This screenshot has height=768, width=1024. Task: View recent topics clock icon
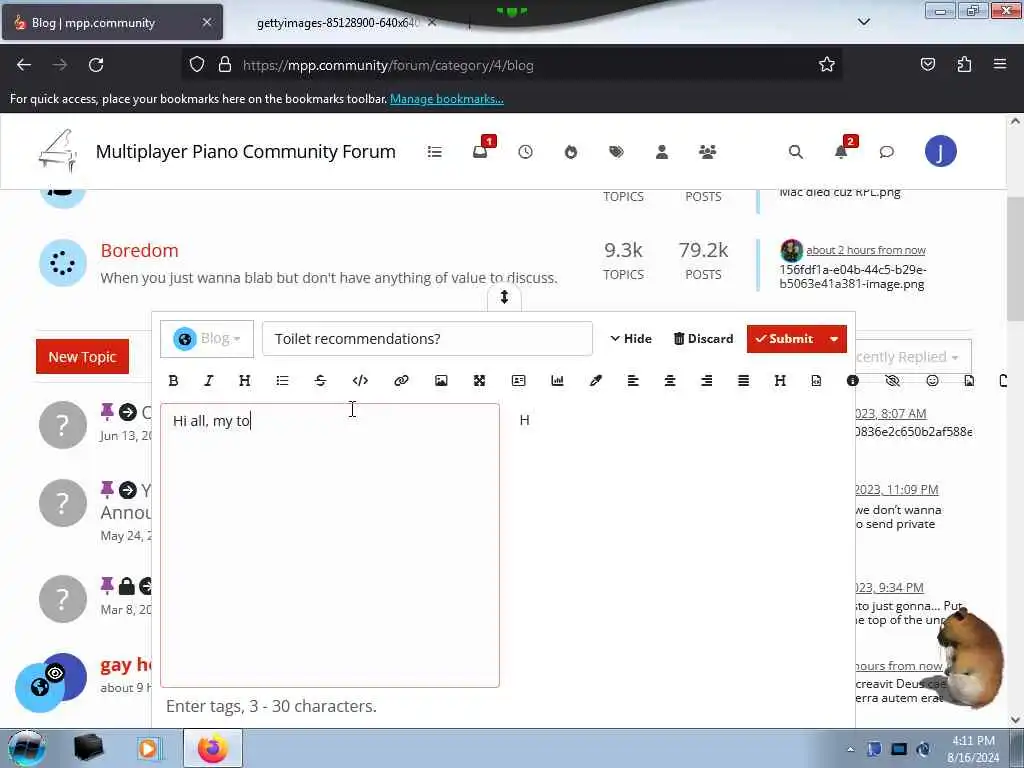pos(525,152)
